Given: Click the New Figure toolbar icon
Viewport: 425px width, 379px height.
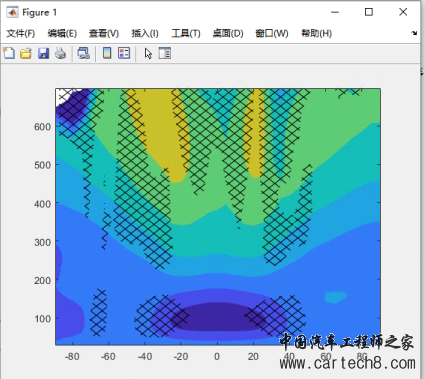Looking at the screenshot, I should point(9,53).
